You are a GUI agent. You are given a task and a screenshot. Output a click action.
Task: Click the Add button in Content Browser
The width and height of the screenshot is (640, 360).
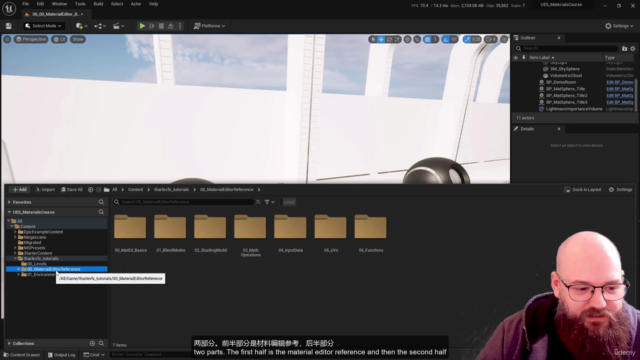[x=20, y=190]
